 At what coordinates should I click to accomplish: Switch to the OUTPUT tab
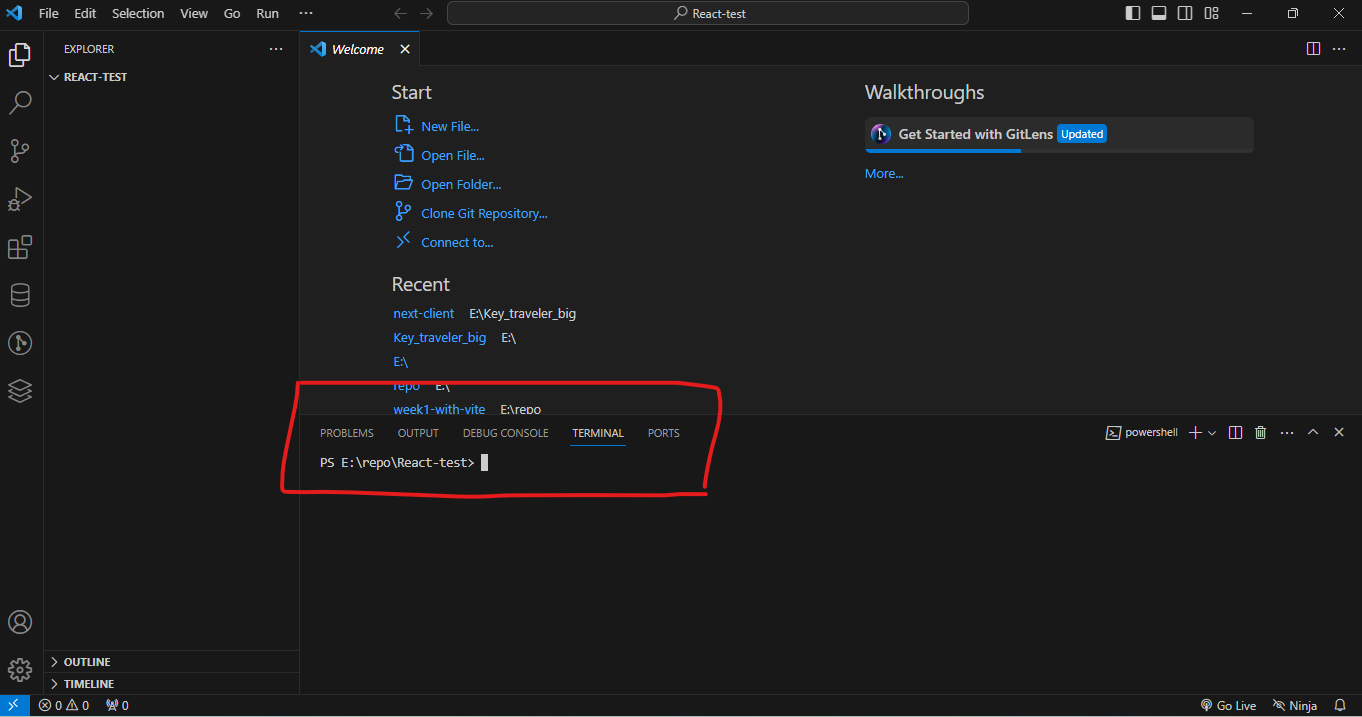[418, 433]
